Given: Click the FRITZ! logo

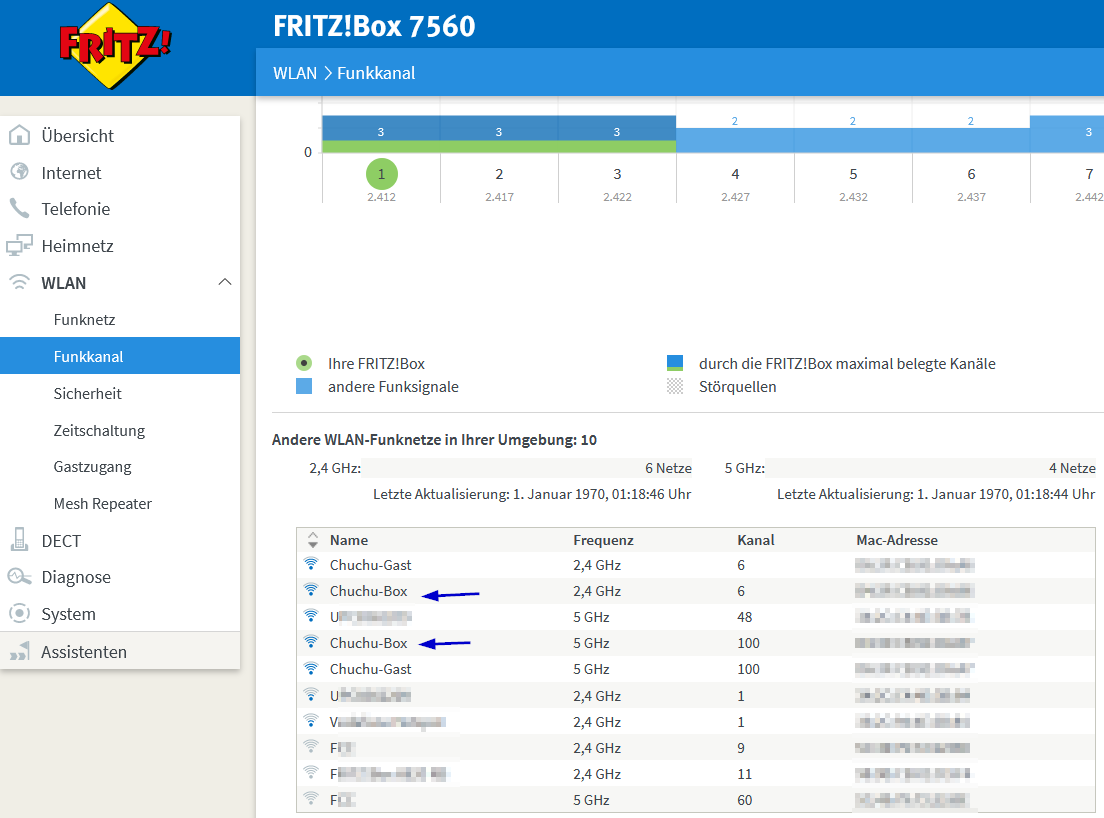Looking at the screenshot, I should click(115, 46).
